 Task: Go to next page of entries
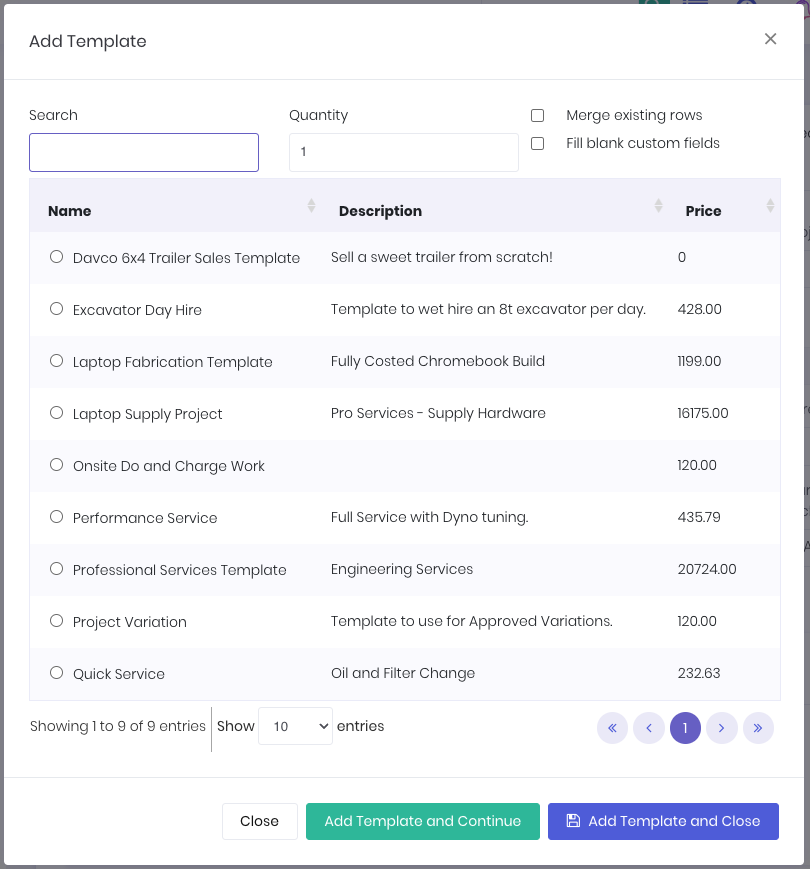click(x=722, y=728)
